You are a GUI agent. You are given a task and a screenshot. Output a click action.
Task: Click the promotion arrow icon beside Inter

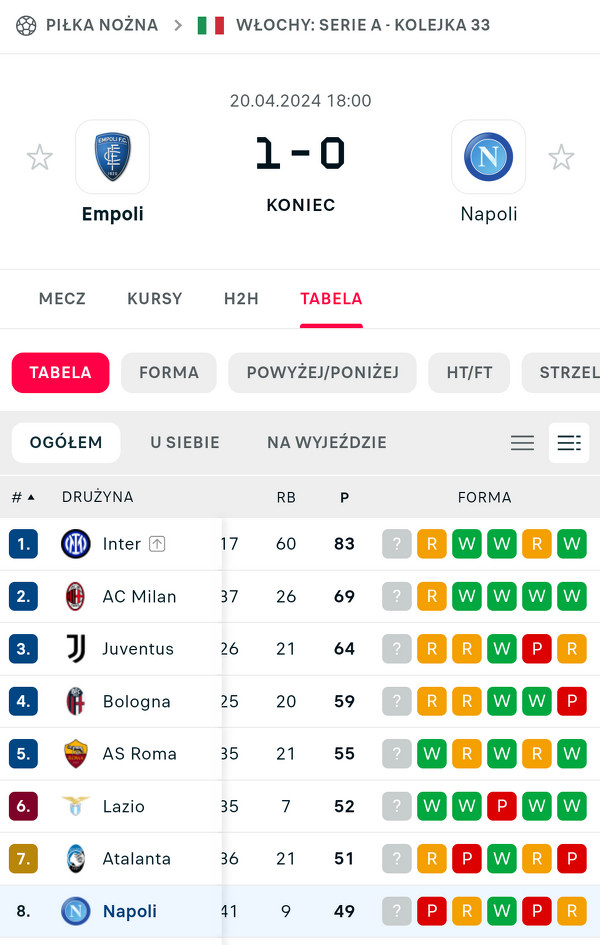coord(157,544)
